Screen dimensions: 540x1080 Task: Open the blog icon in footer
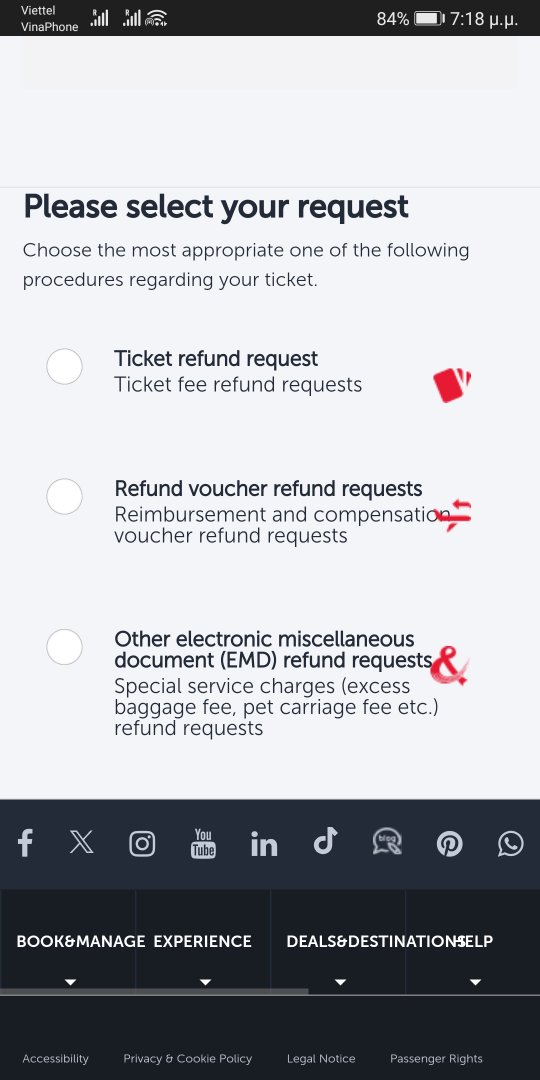click(x=387, y=842)
